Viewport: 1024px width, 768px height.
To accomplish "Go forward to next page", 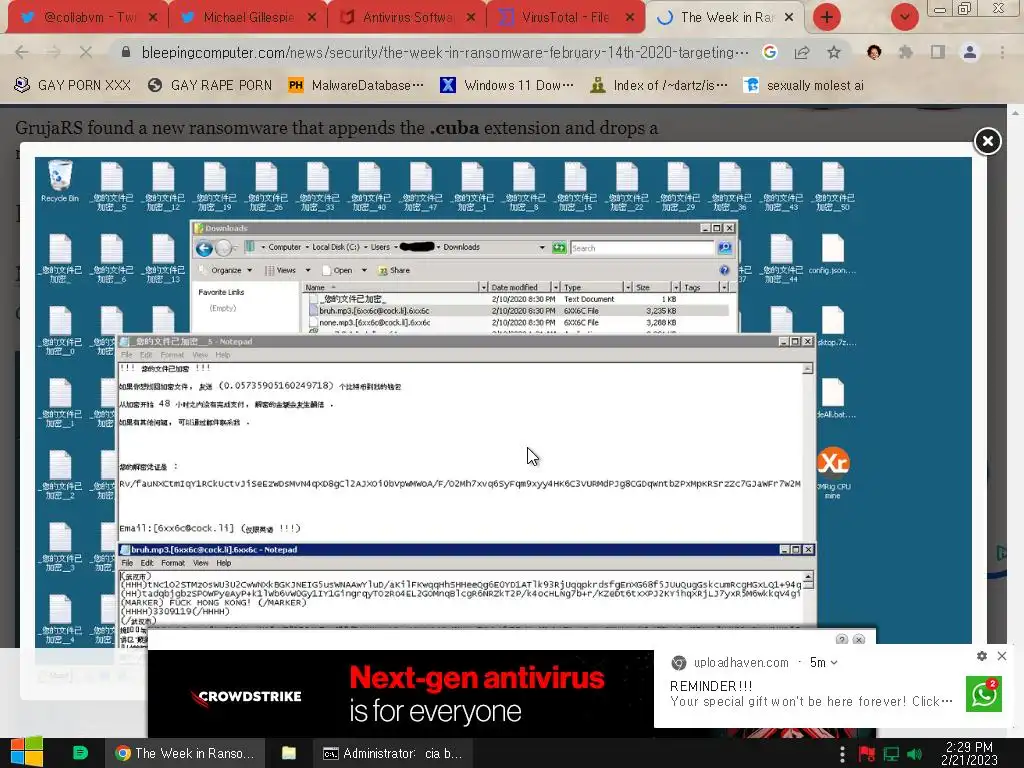I will click(x=54, y=52).
